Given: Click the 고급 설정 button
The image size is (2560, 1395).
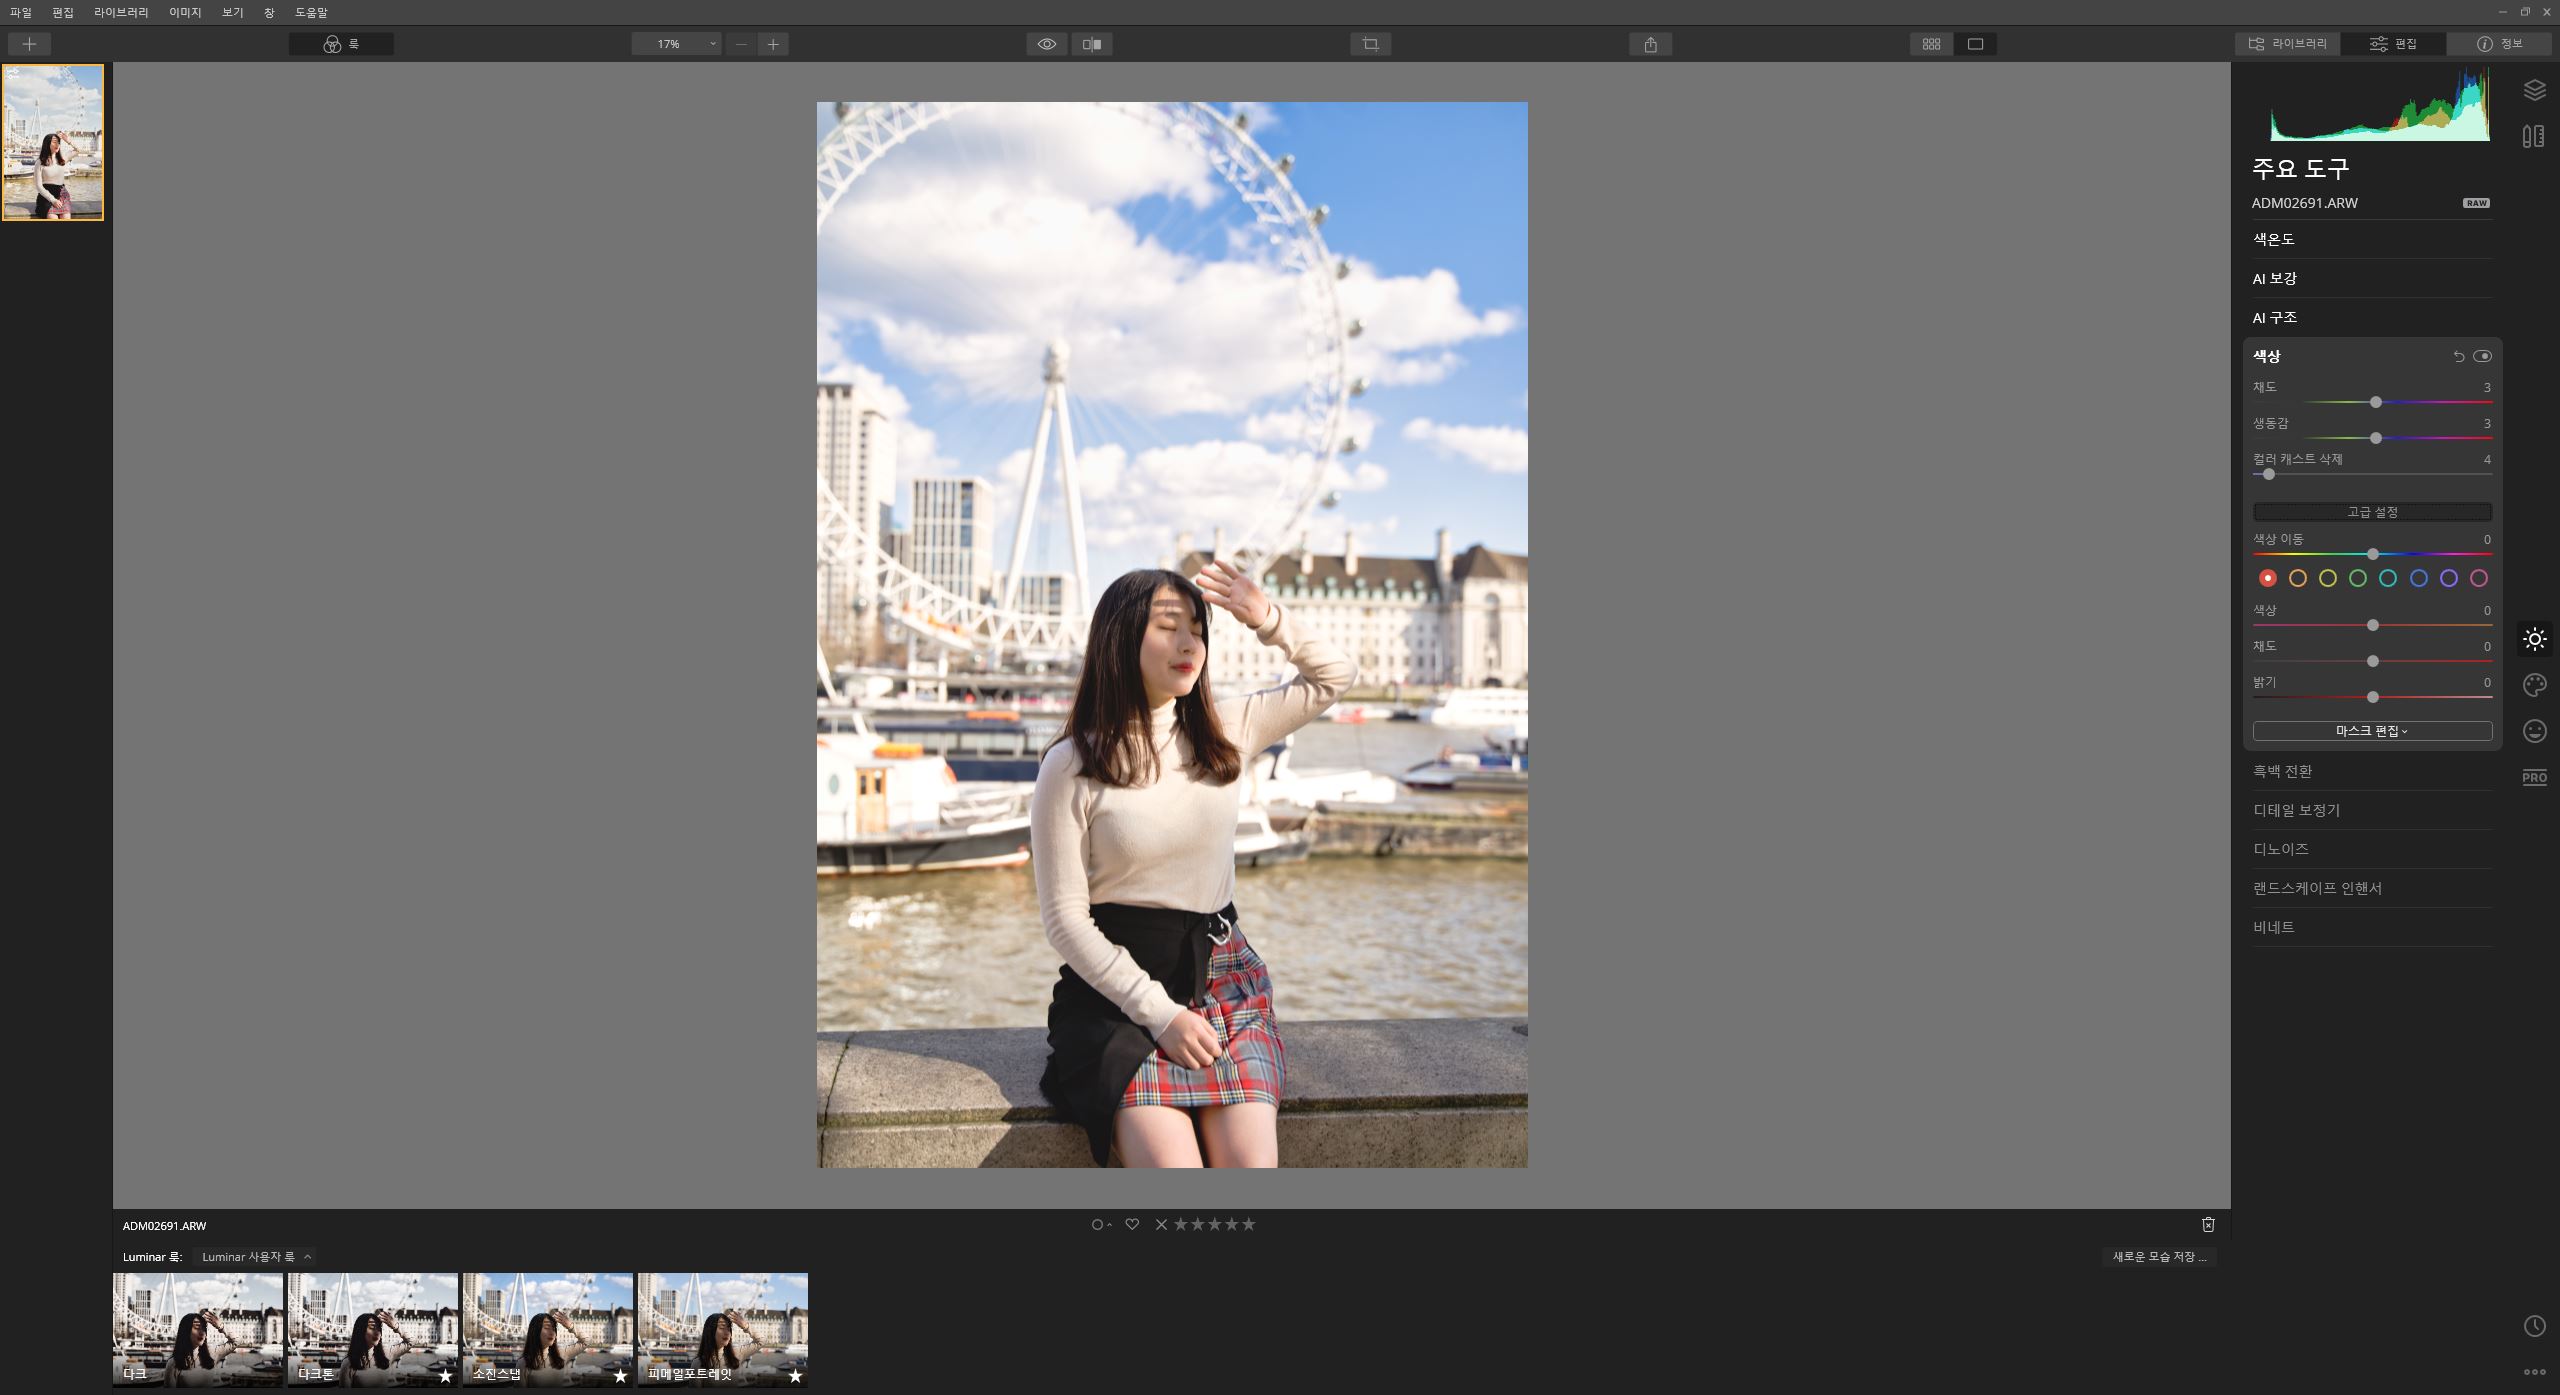Looking at the screenshot, I should pyautogui.click(x=2371, y=512).
